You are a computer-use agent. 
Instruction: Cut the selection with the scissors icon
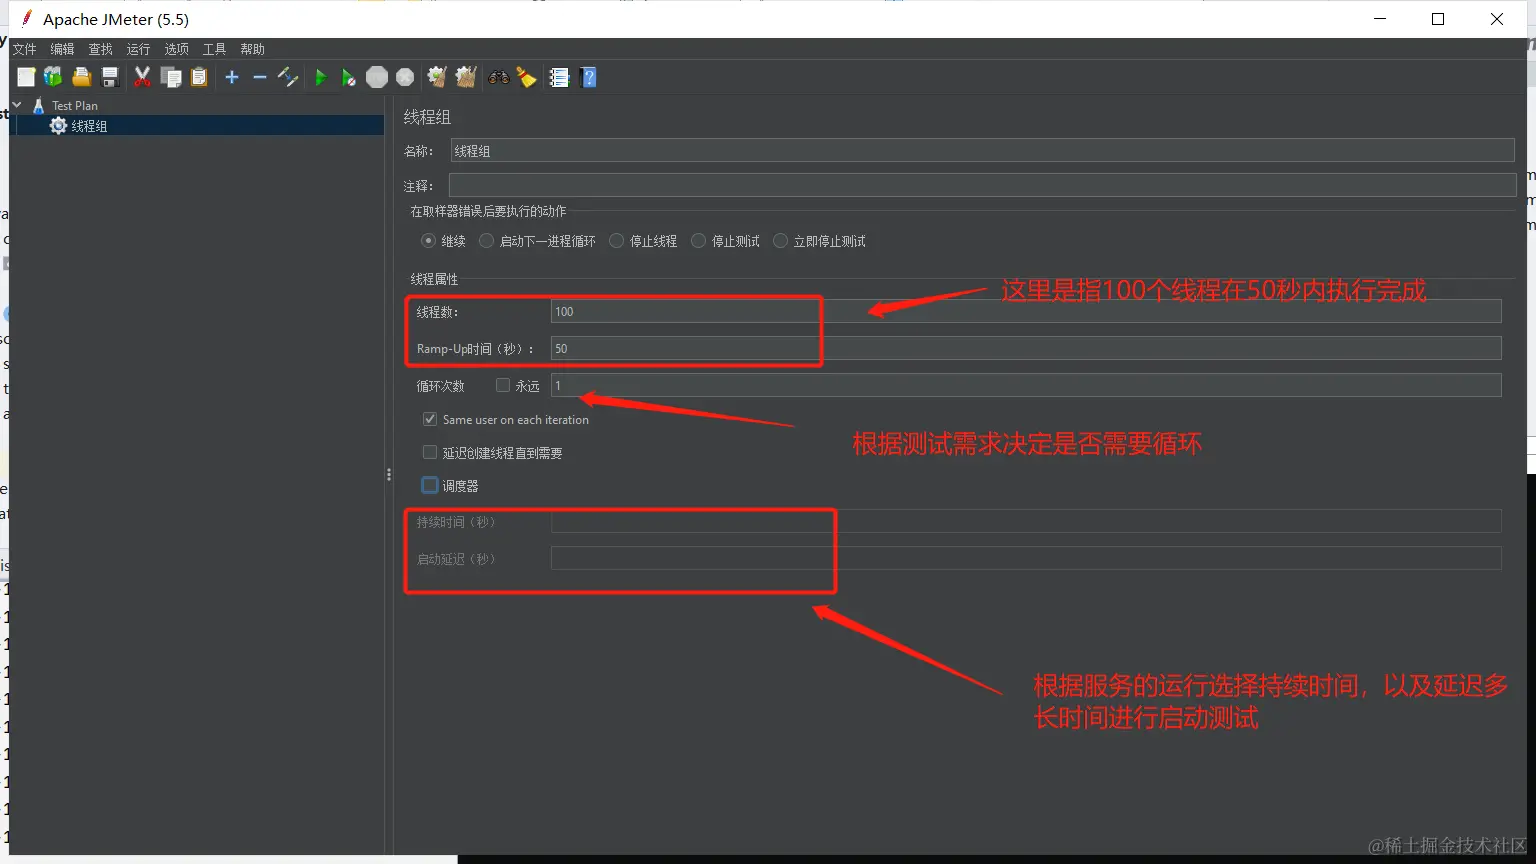click(x=142, y=77)
